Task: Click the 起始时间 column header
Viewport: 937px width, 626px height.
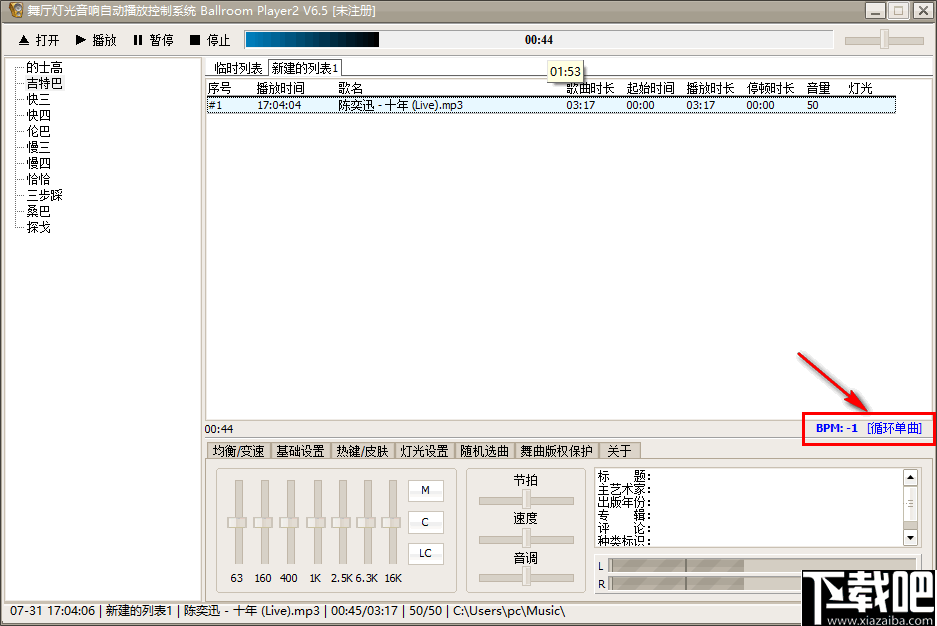Action: pos(650,88)
